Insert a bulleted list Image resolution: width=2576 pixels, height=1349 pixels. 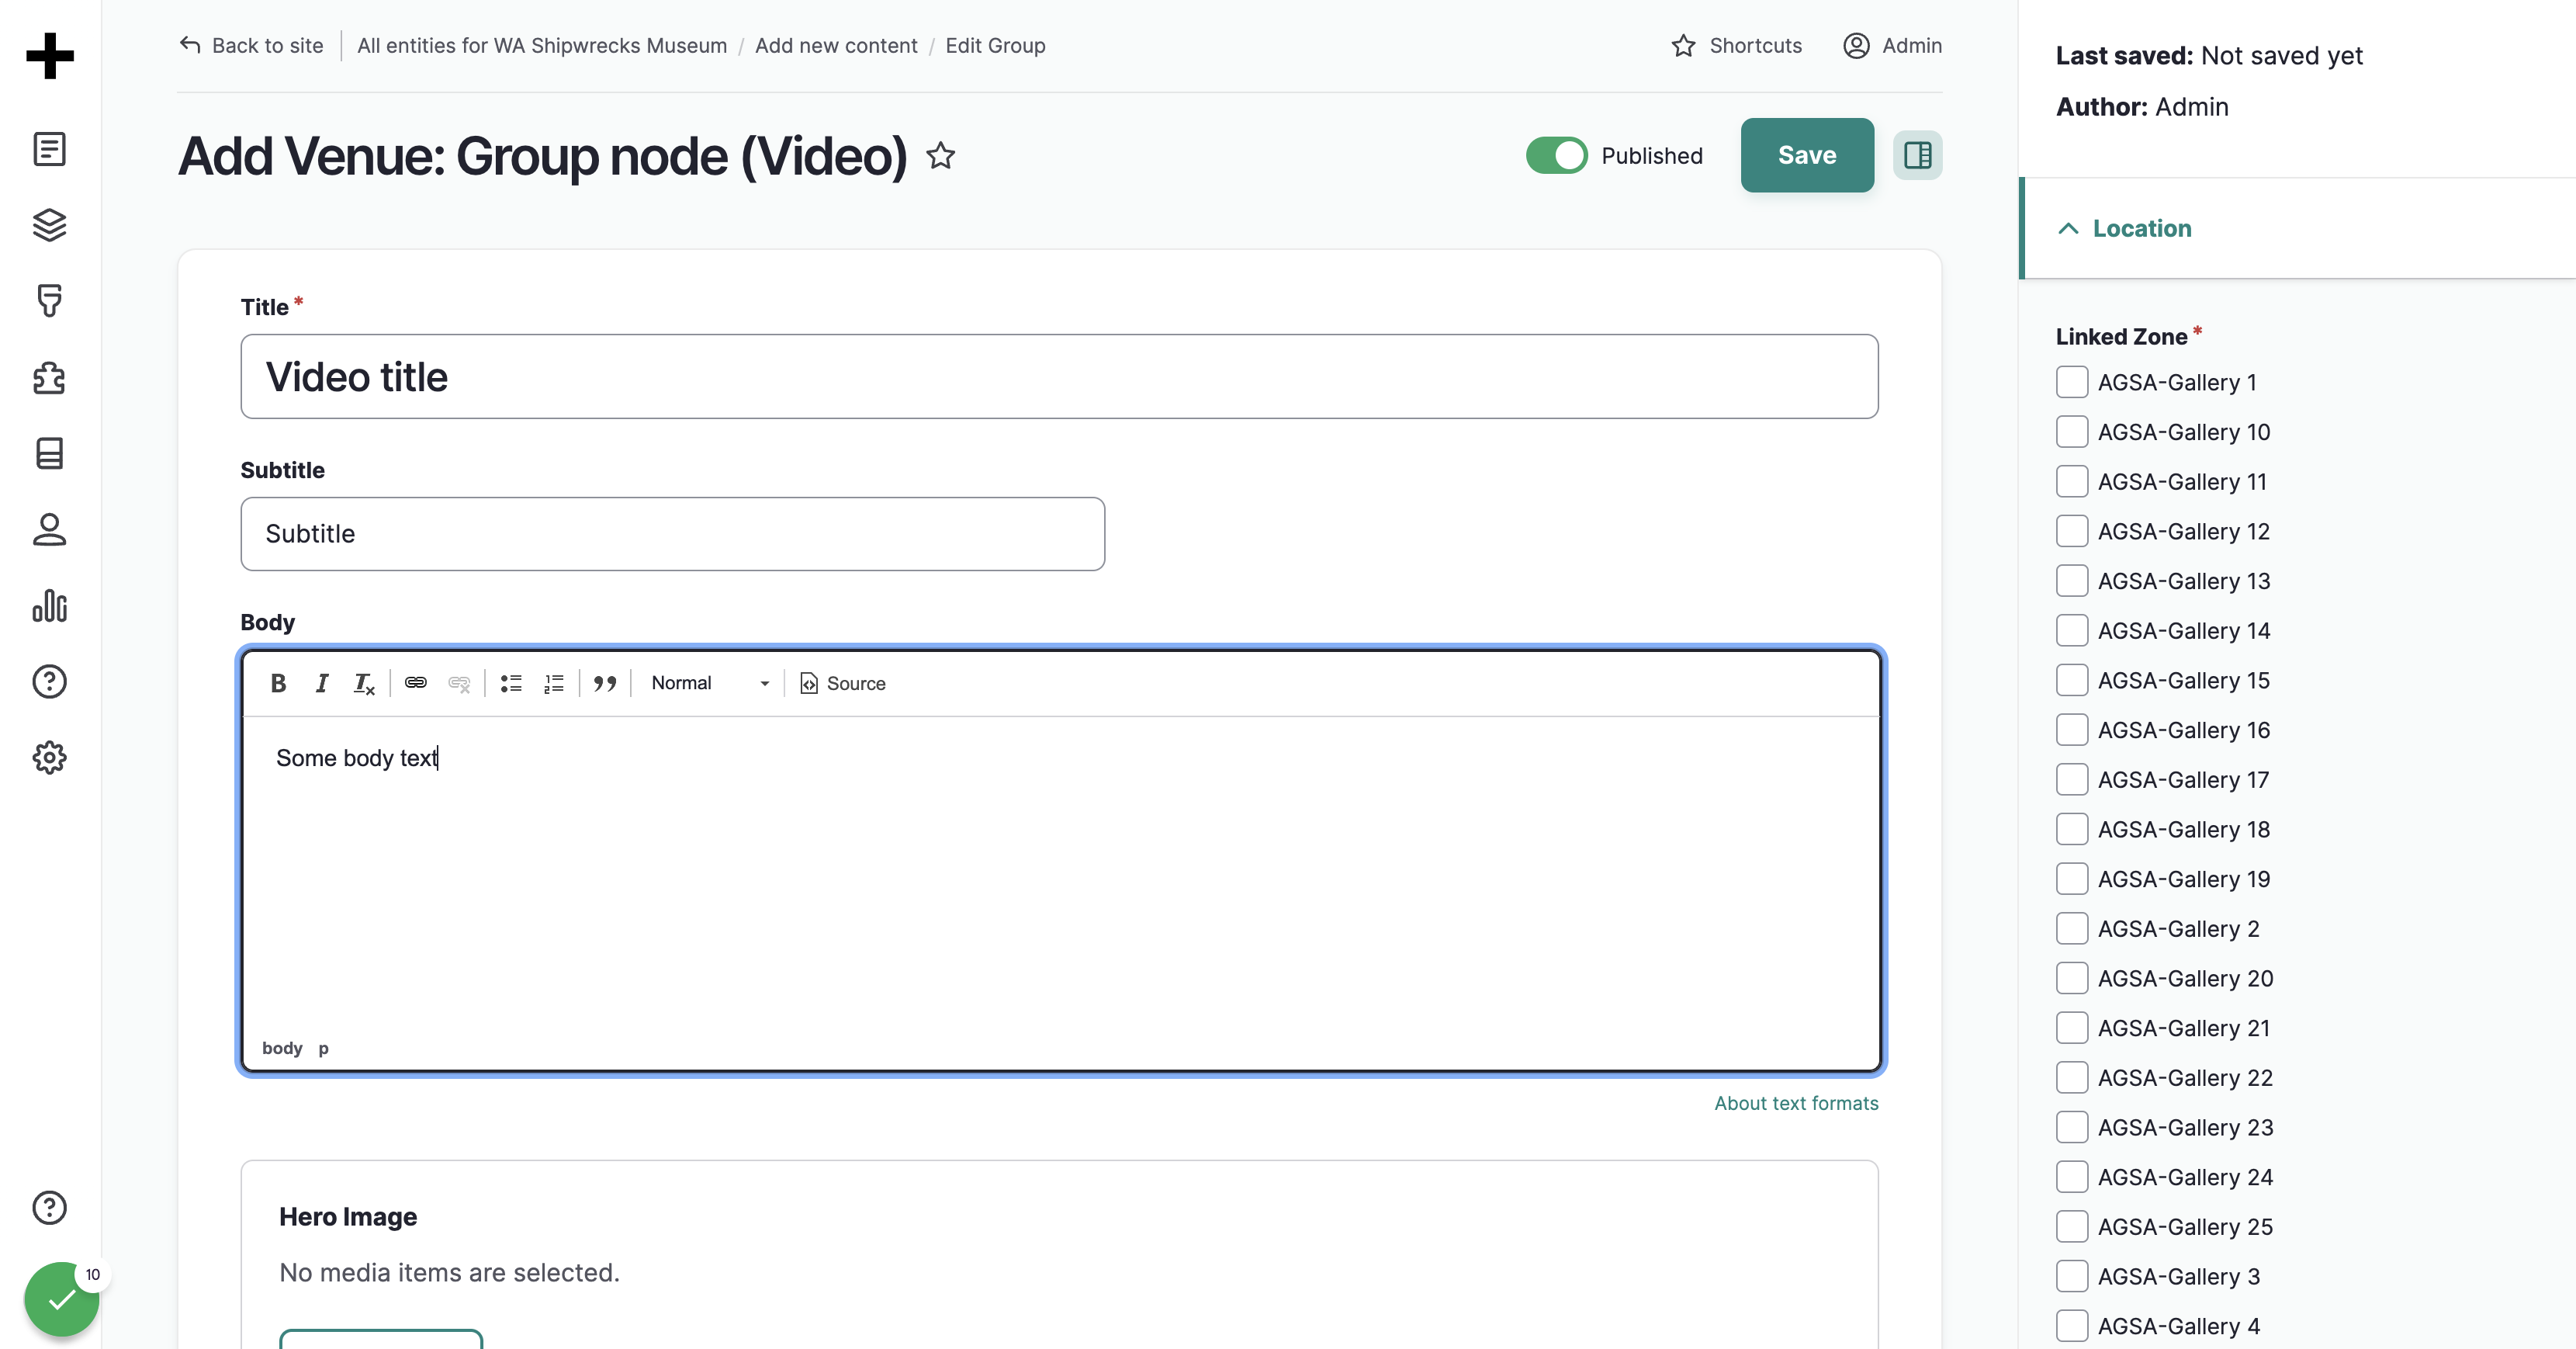point(511,683)
